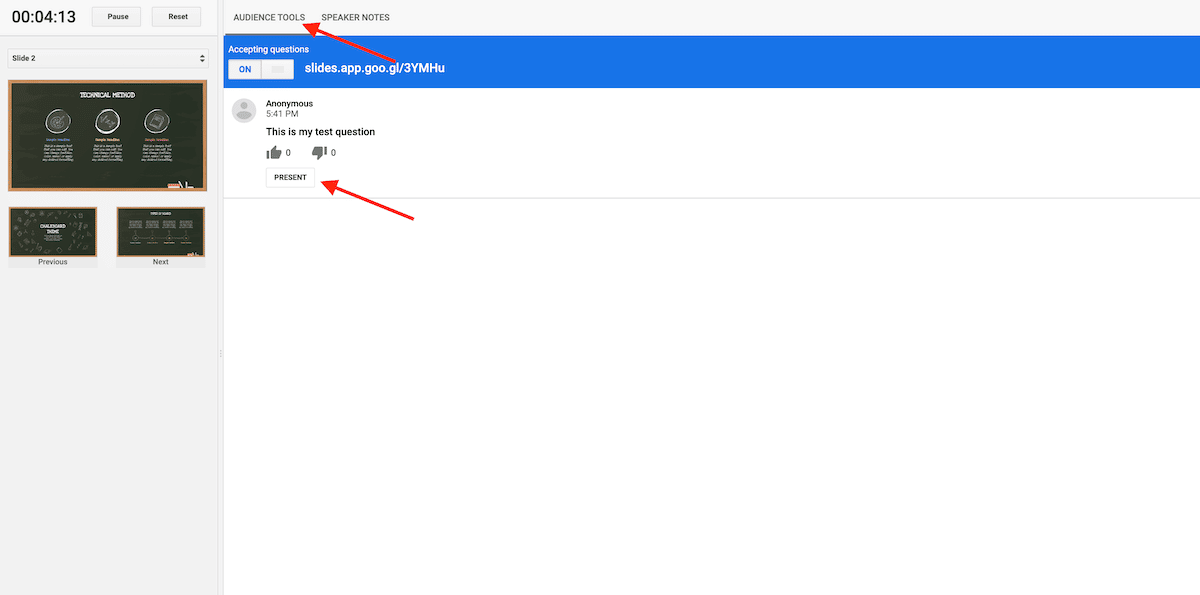Click the panel divider handle beside the sidebar

220,353
